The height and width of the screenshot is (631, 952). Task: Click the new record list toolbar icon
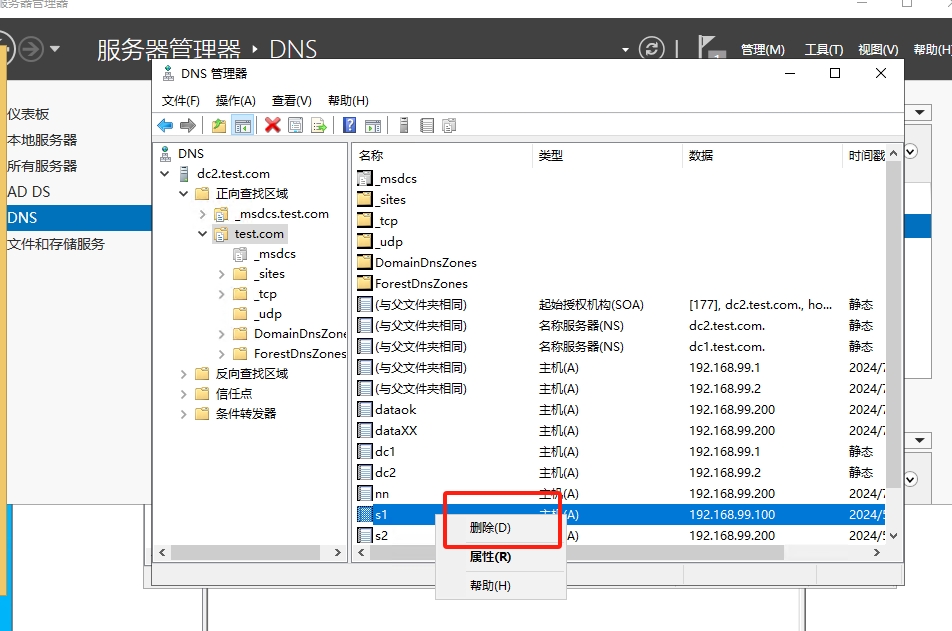tap(427, 126)
